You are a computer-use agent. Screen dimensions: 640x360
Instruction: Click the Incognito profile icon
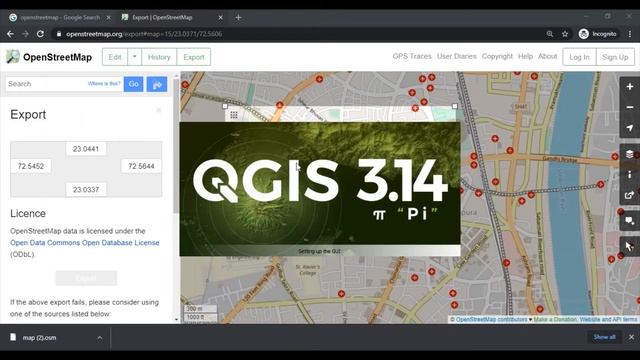point(584,34)
